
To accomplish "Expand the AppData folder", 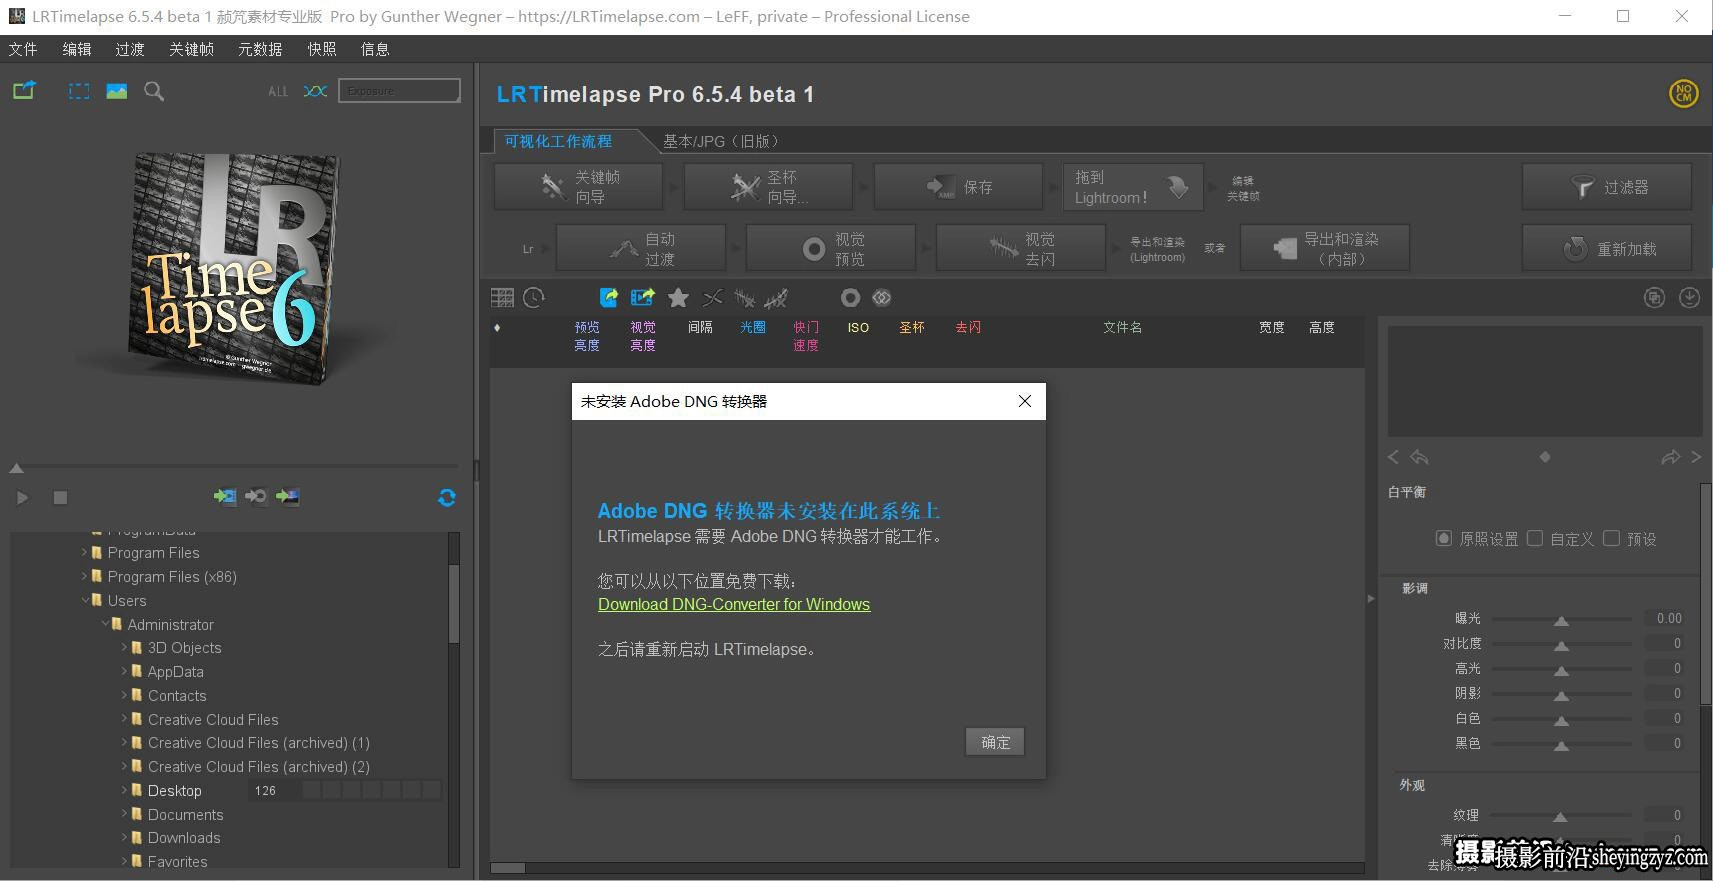I will click(x=125, y=671).
